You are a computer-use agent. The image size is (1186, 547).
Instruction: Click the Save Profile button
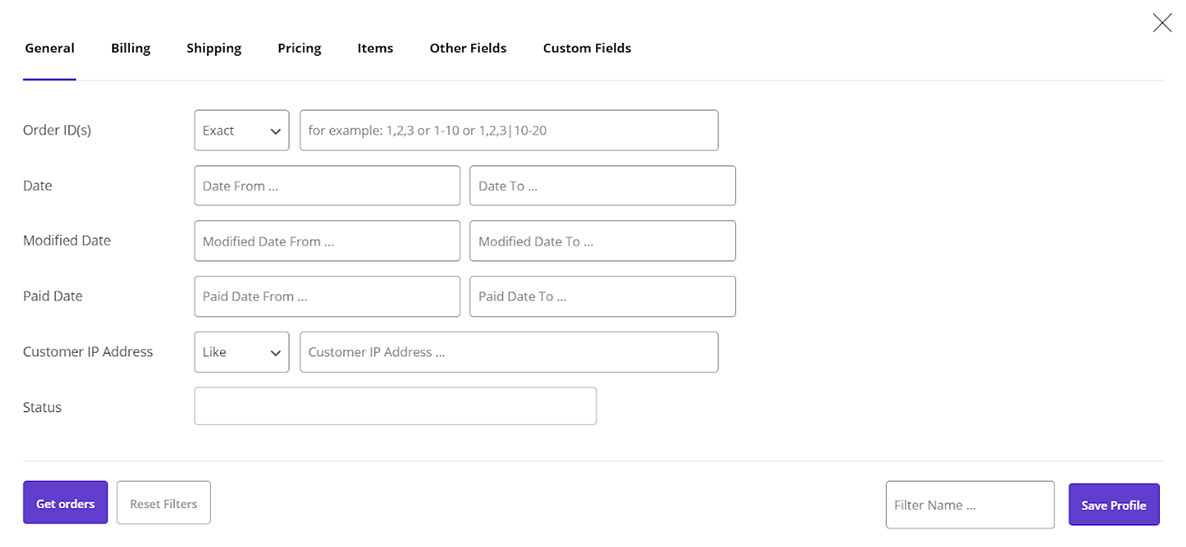tap(1113, 505)
